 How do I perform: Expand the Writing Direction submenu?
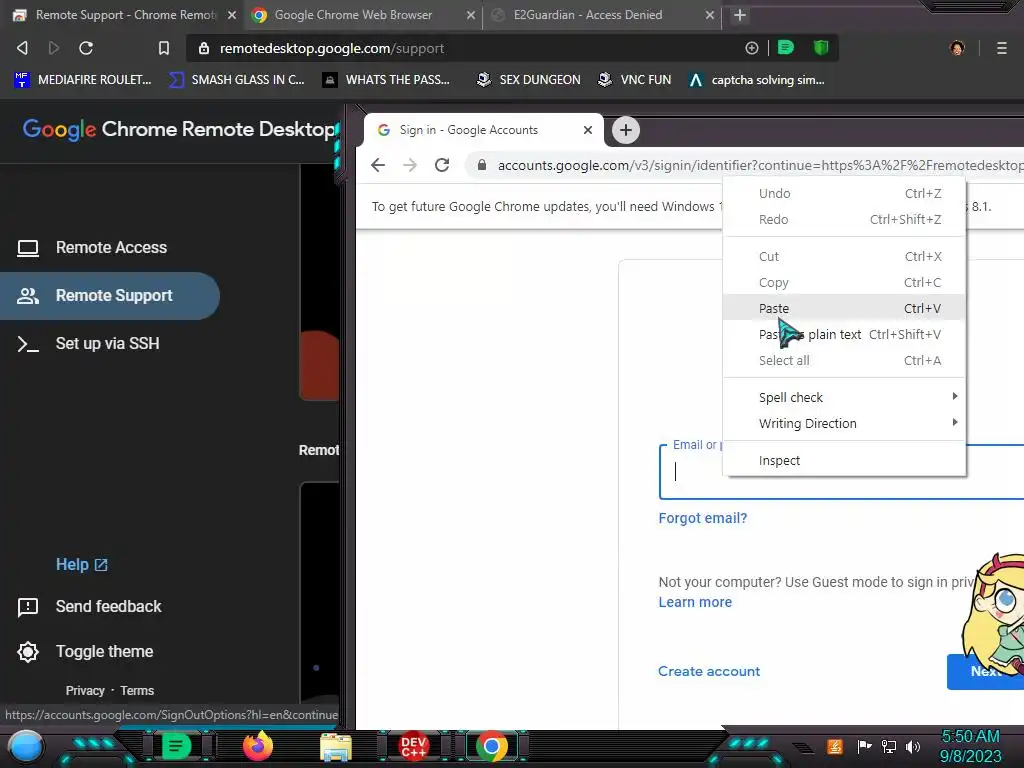coord(844,423)
